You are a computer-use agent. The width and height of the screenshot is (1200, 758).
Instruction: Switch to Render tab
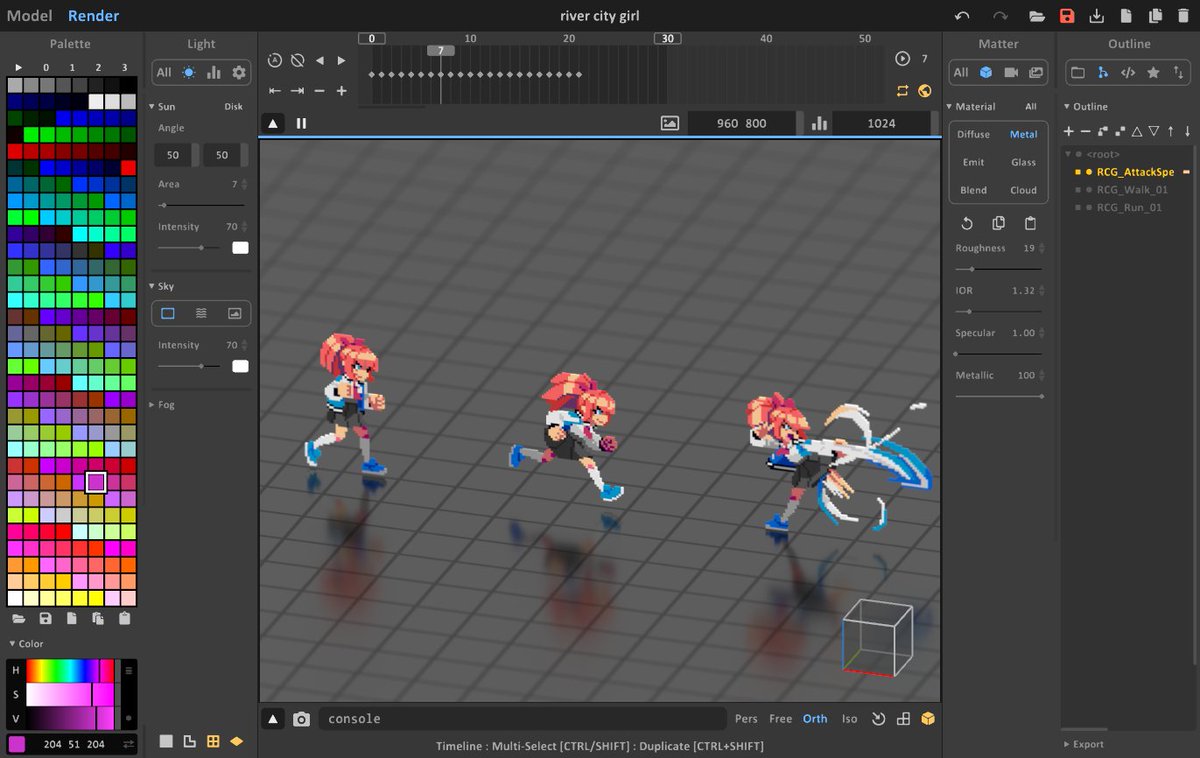(x=94, y=16)
